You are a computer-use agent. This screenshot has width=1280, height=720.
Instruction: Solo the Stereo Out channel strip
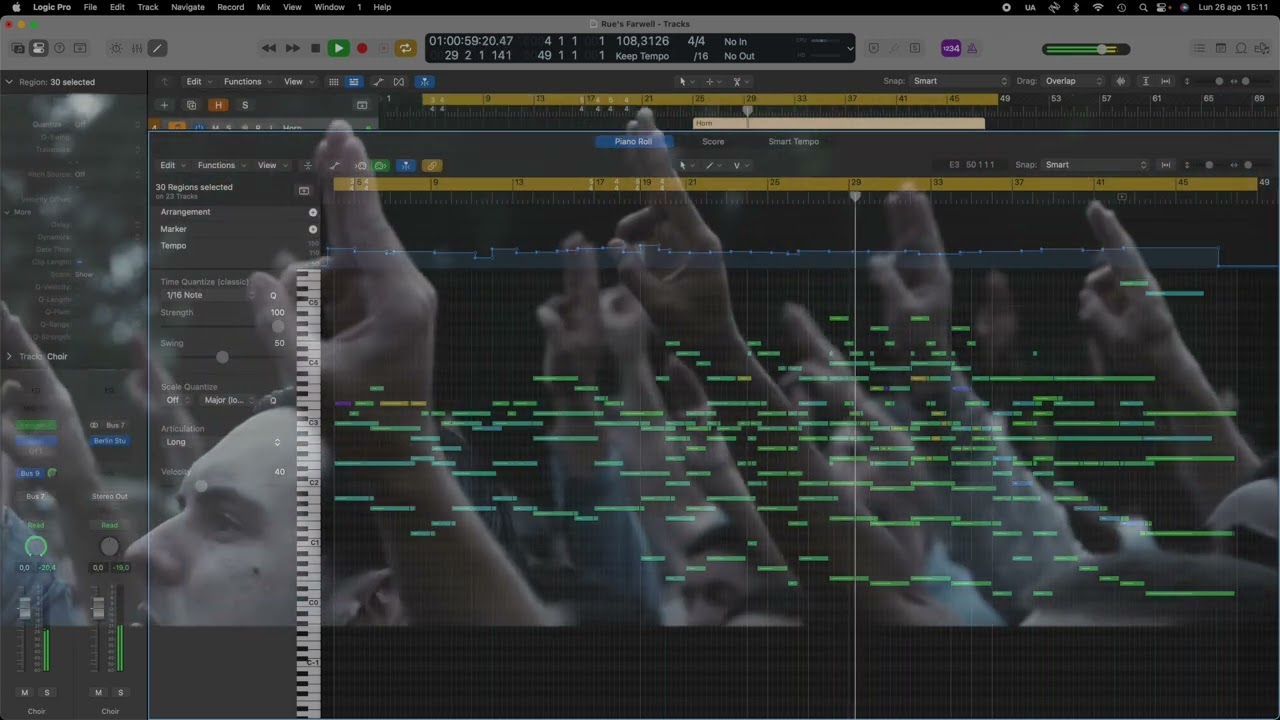pos(121,693)
